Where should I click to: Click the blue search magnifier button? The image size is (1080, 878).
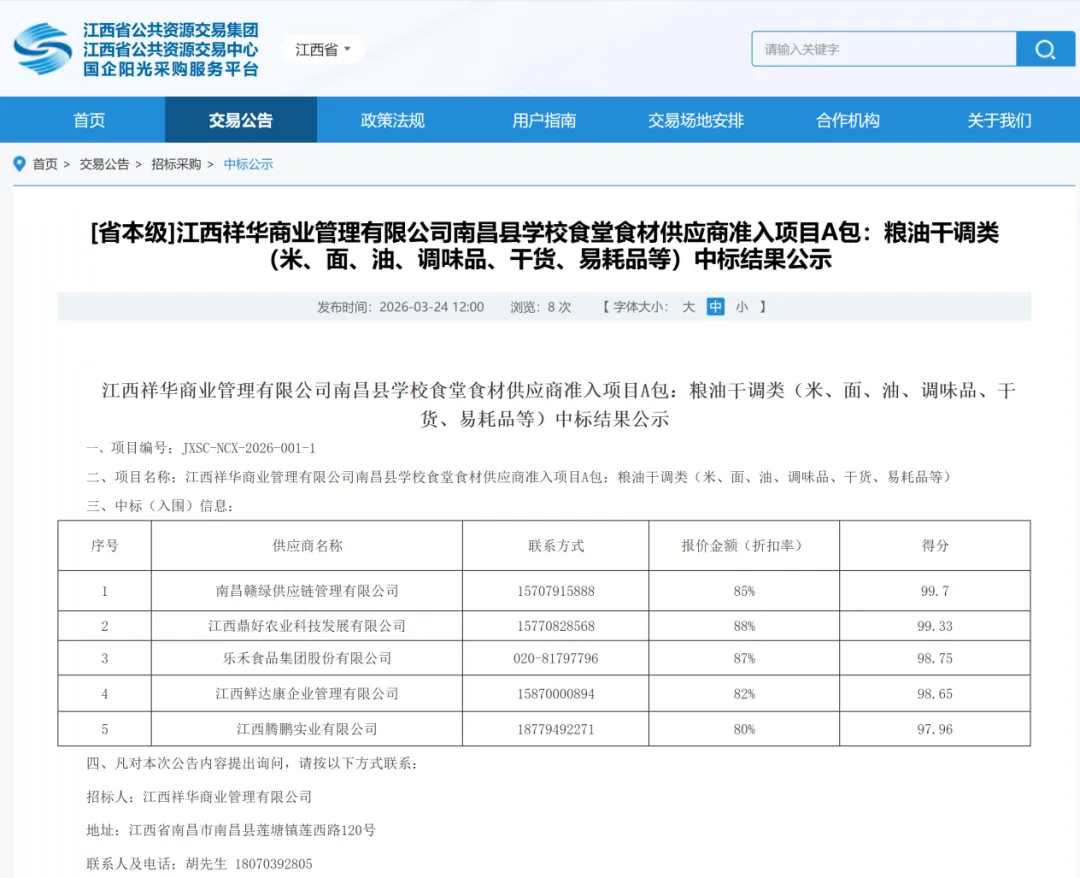click(x=1045, y=49)
